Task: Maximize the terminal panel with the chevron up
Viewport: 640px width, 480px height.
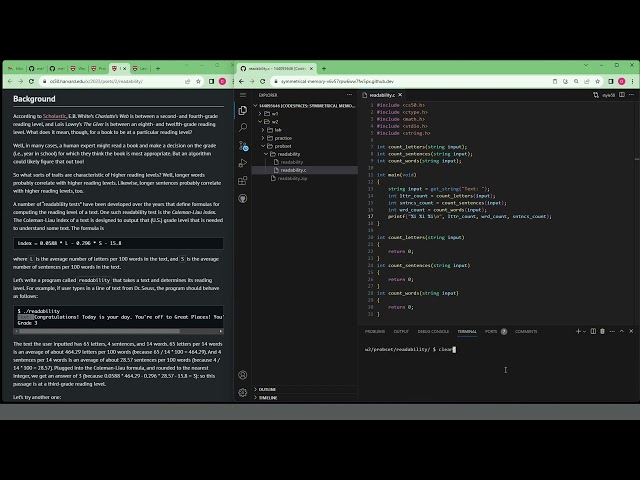Action: (x=622, y=331)
